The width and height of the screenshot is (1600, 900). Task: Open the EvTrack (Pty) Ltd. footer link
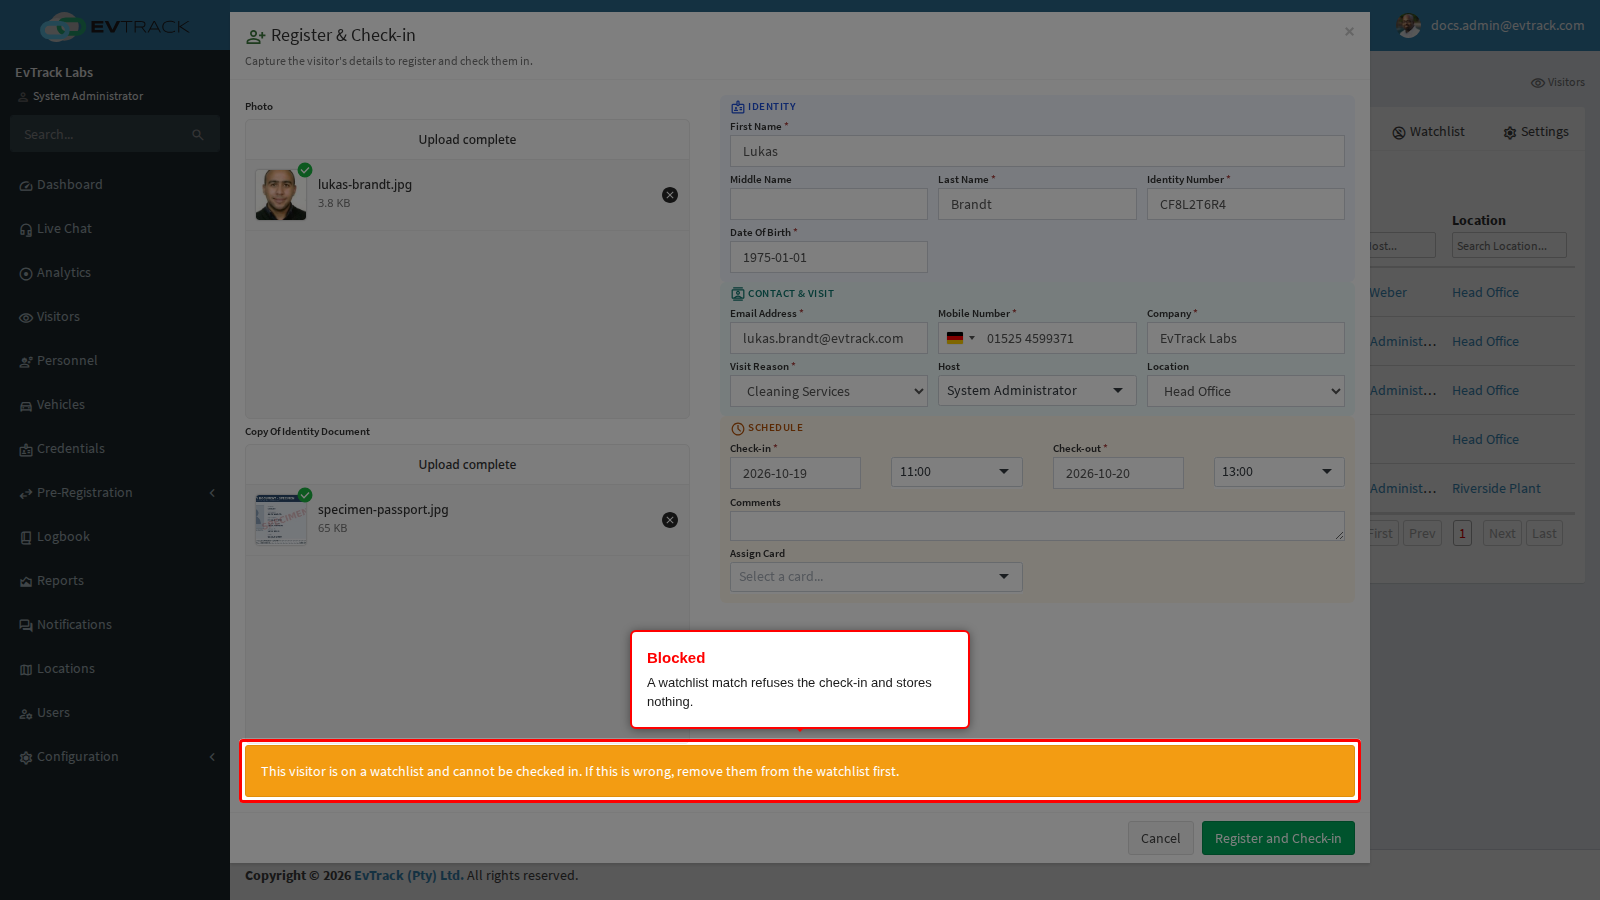[x=409, y=876]
